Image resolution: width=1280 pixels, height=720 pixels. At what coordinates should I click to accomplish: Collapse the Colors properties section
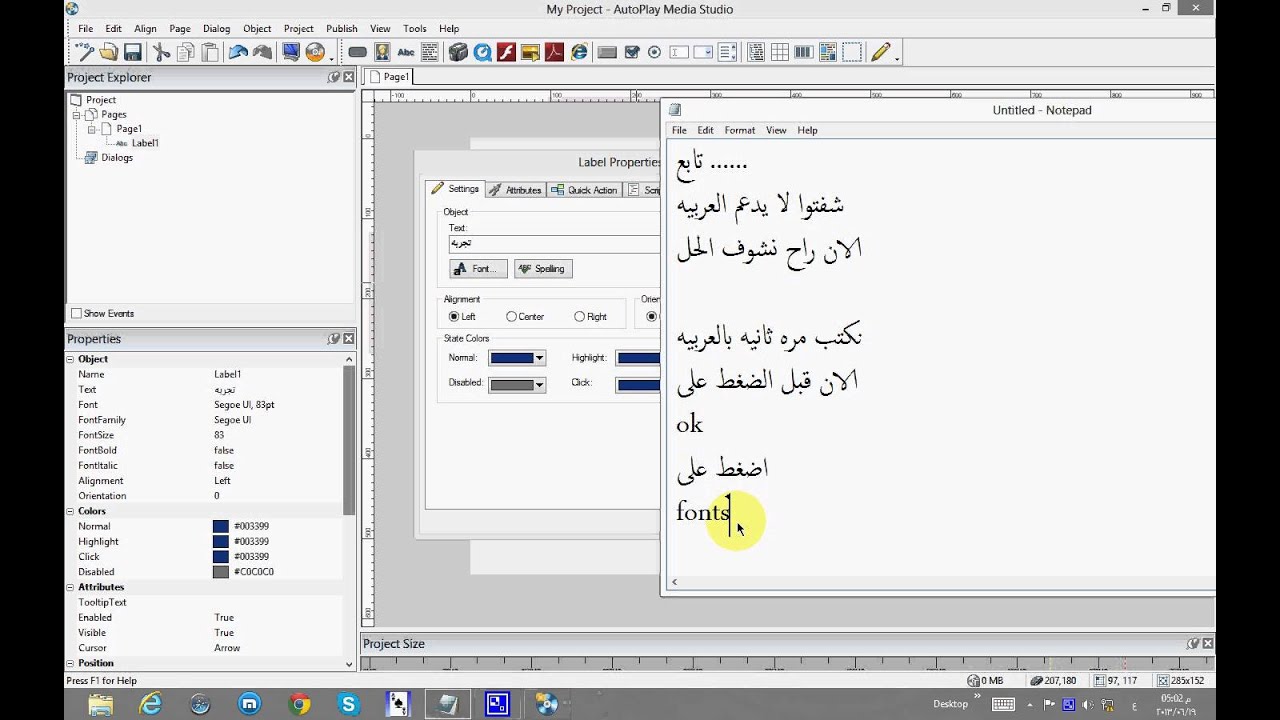[71, 511]
